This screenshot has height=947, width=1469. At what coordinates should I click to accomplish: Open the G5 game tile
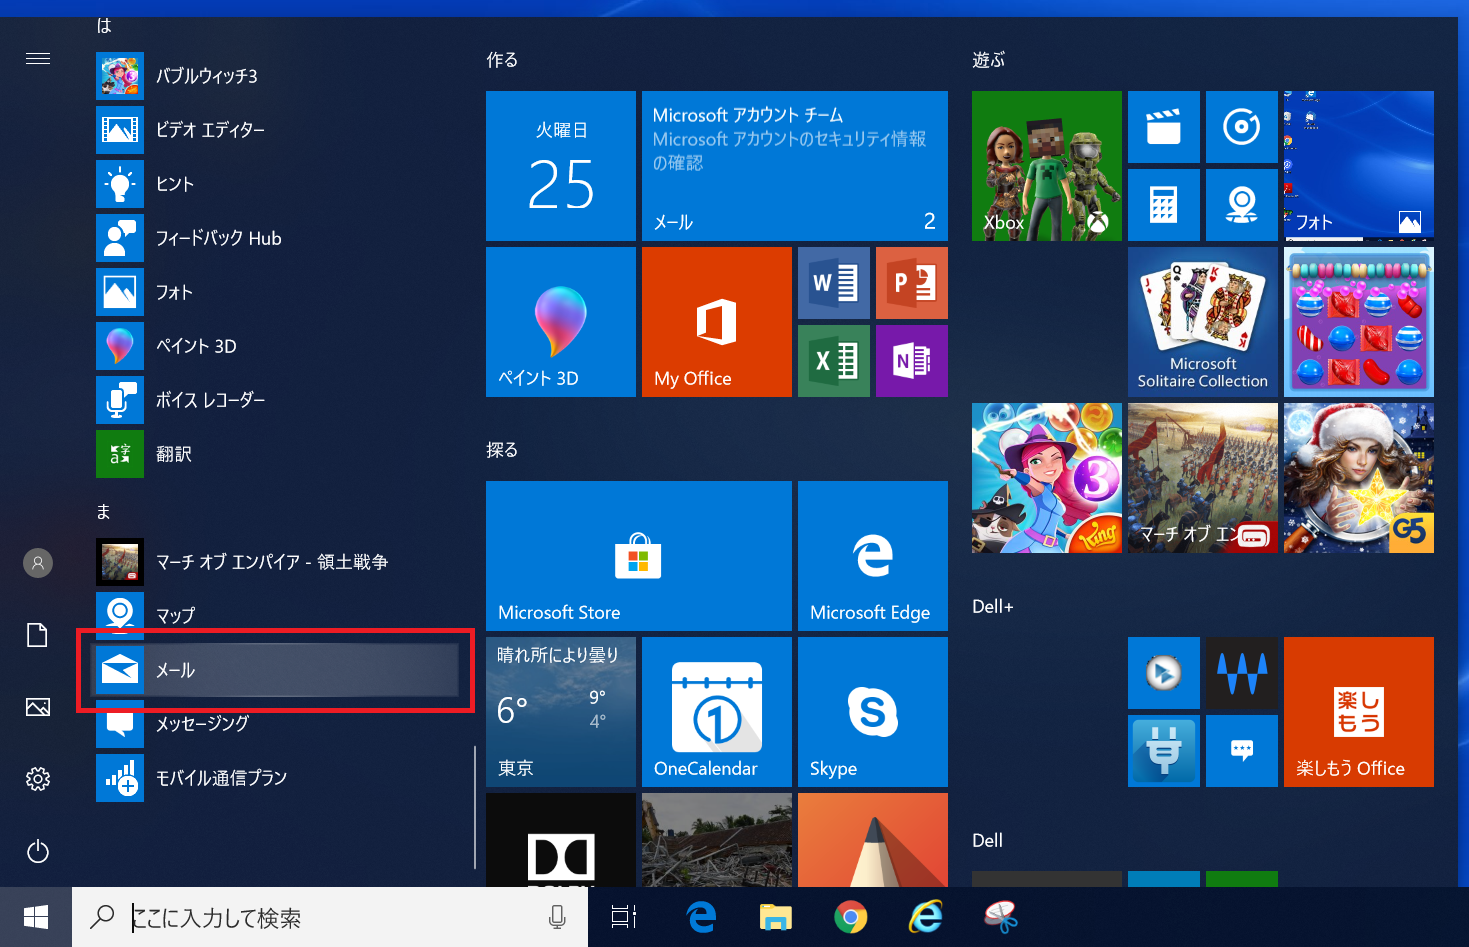pos(1359,478)
